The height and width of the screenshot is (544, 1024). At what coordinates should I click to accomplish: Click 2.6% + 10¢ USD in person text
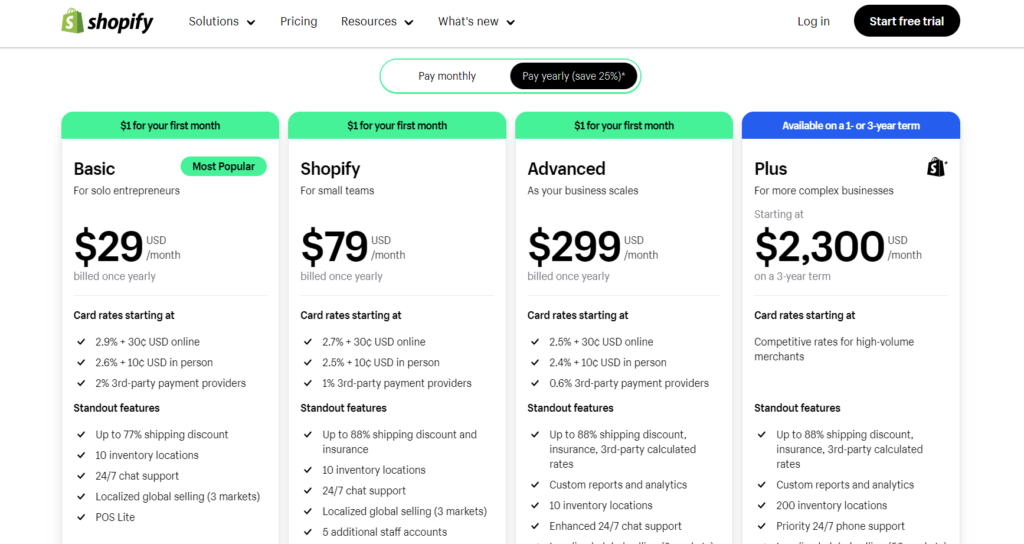pyautogui.click(x=154, y=362)
